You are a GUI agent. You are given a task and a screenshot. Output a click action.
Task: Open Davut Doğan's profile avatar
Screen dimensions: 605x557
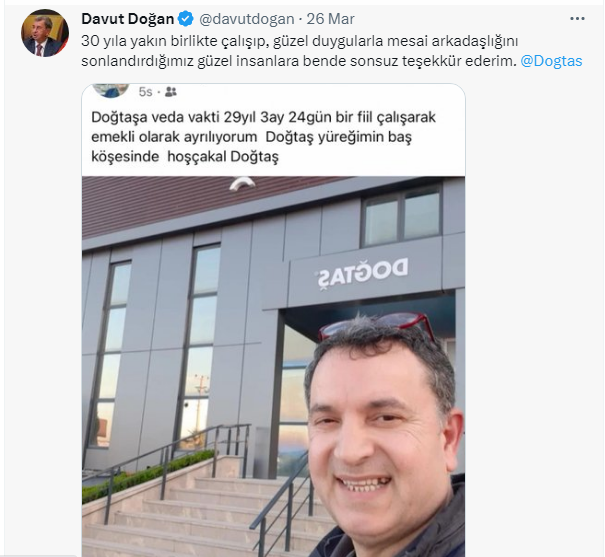tap(45, 33)
